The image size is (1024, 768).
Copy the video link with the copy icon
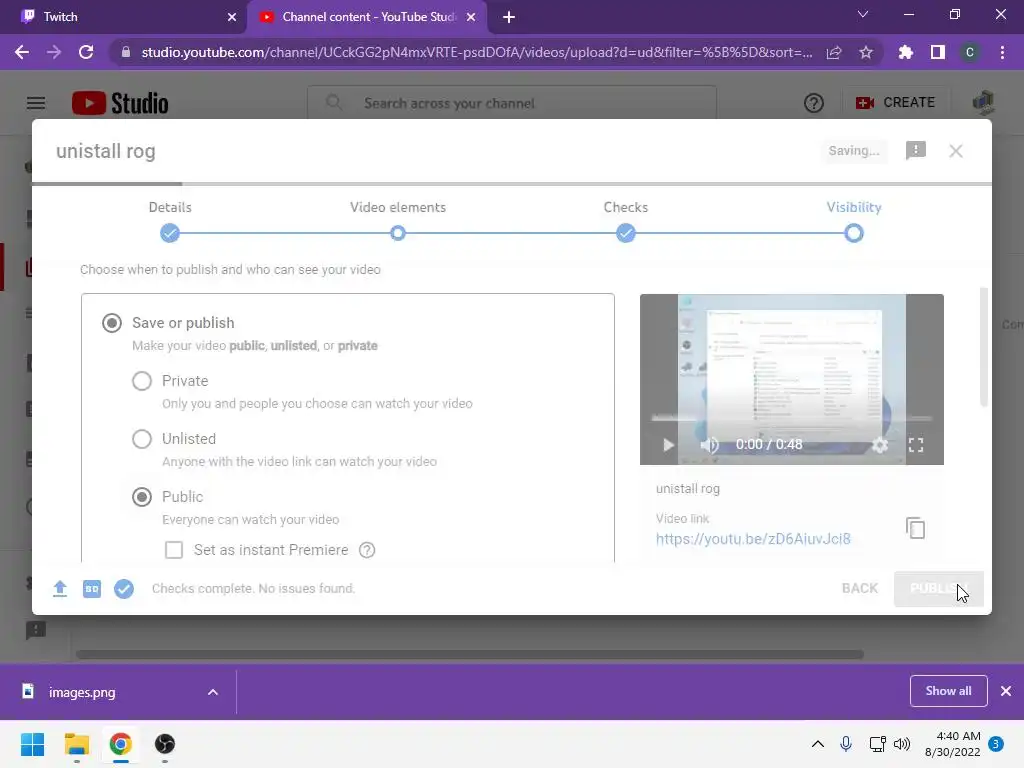(916, 528)
